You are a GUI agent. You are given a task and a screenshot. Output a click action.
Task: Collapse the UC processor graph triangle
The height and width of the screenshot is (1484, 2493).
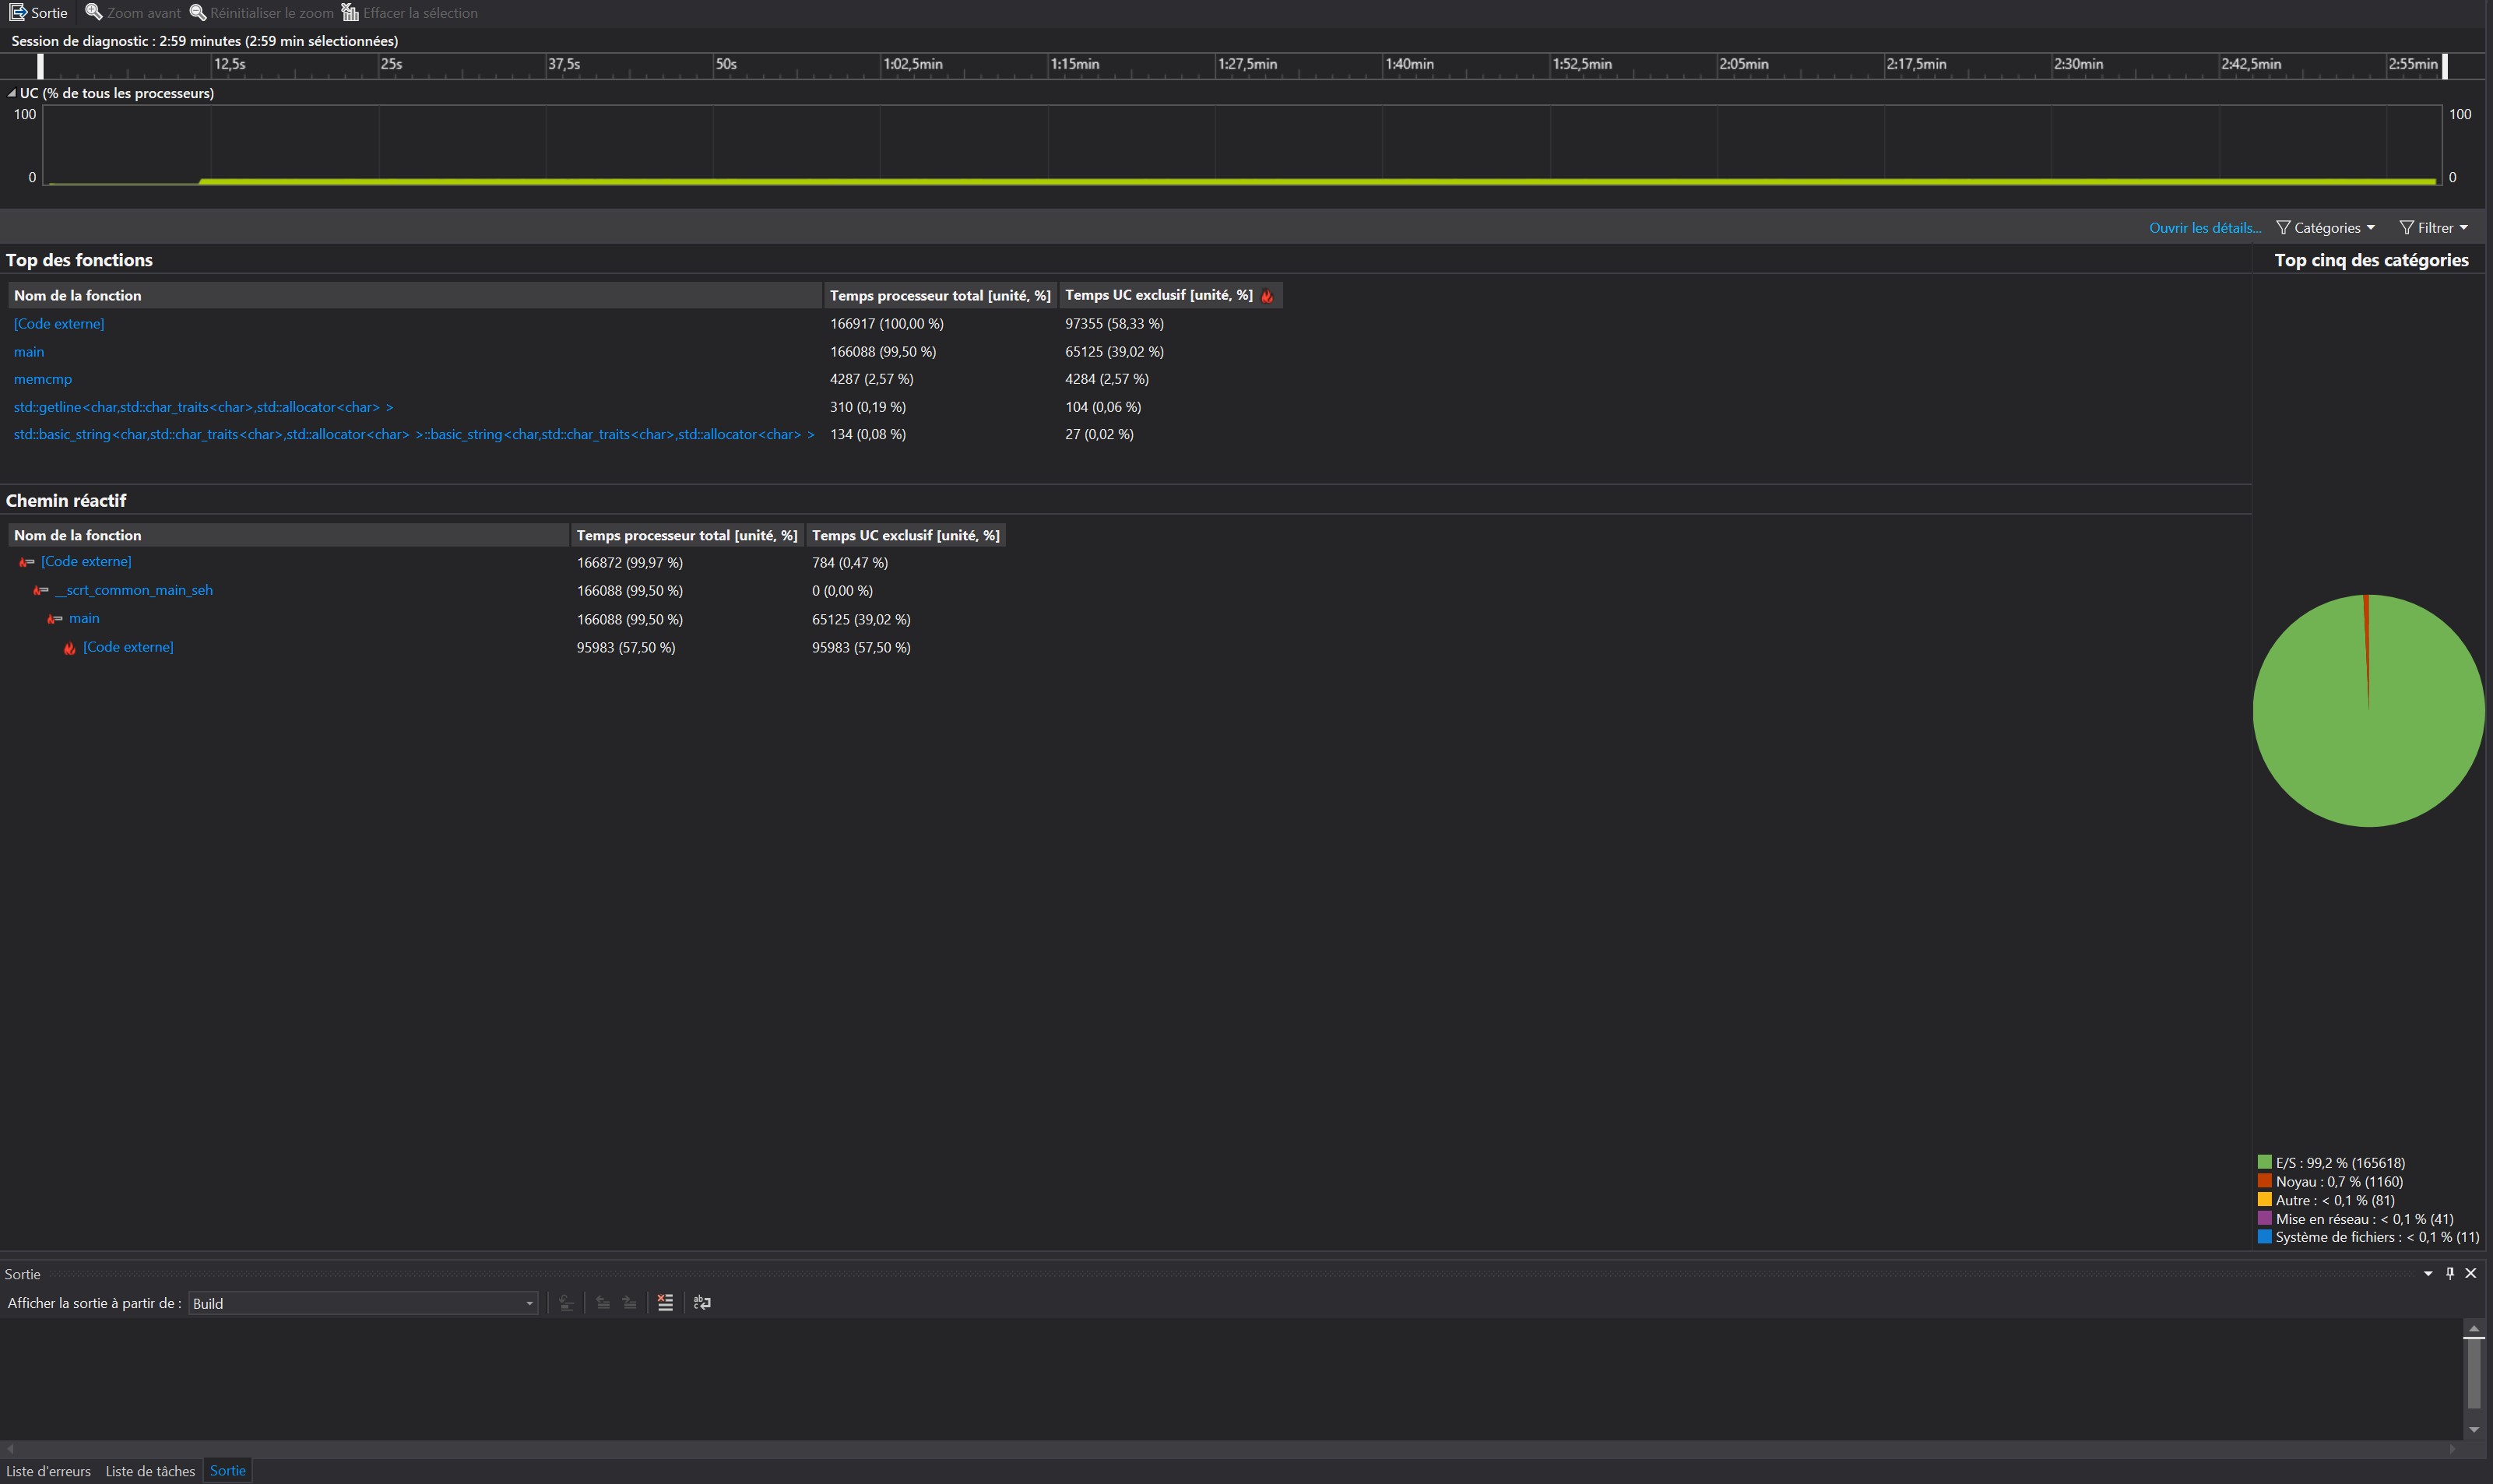(11, 93)
